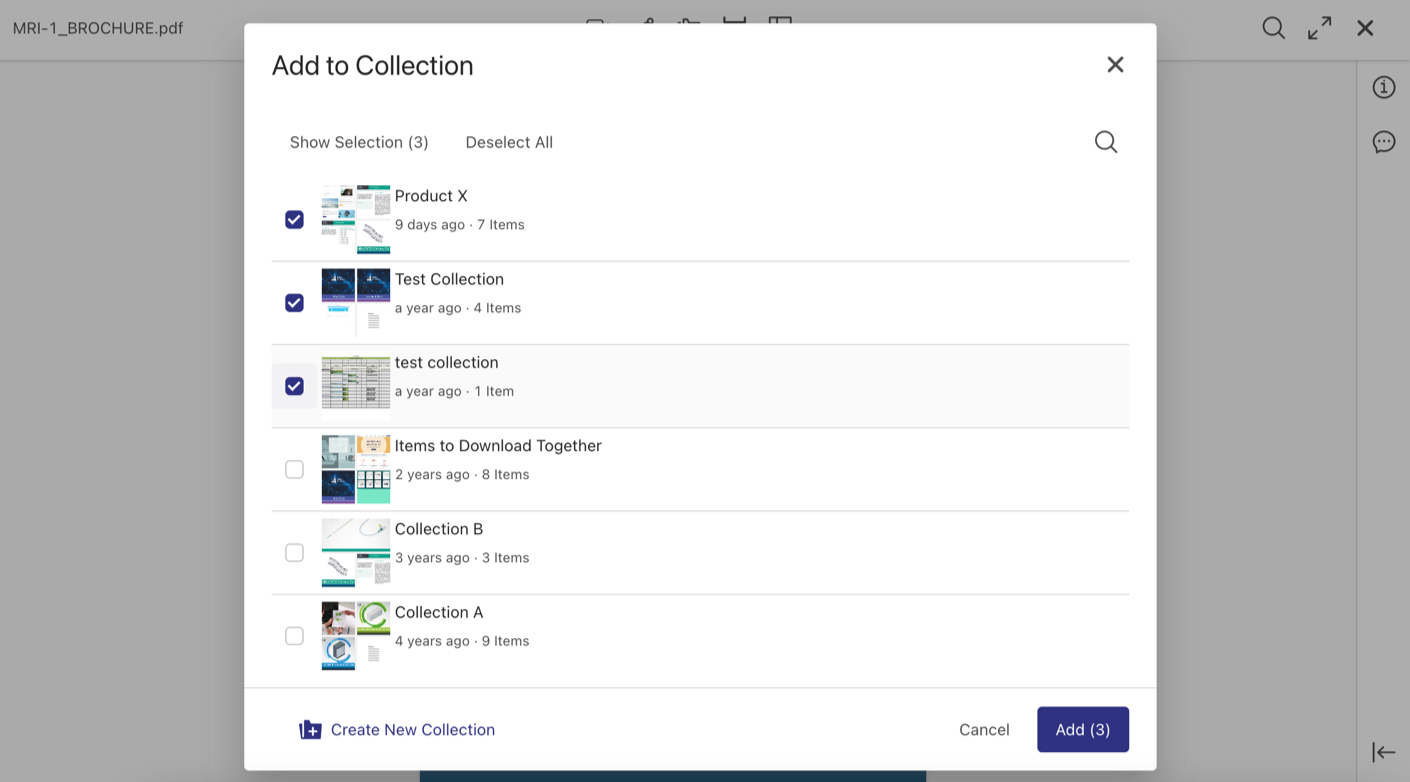The width and height of the screenshot is (1410, 782).
Task: Click the Add (3) button
Action: click(1082, 729)
